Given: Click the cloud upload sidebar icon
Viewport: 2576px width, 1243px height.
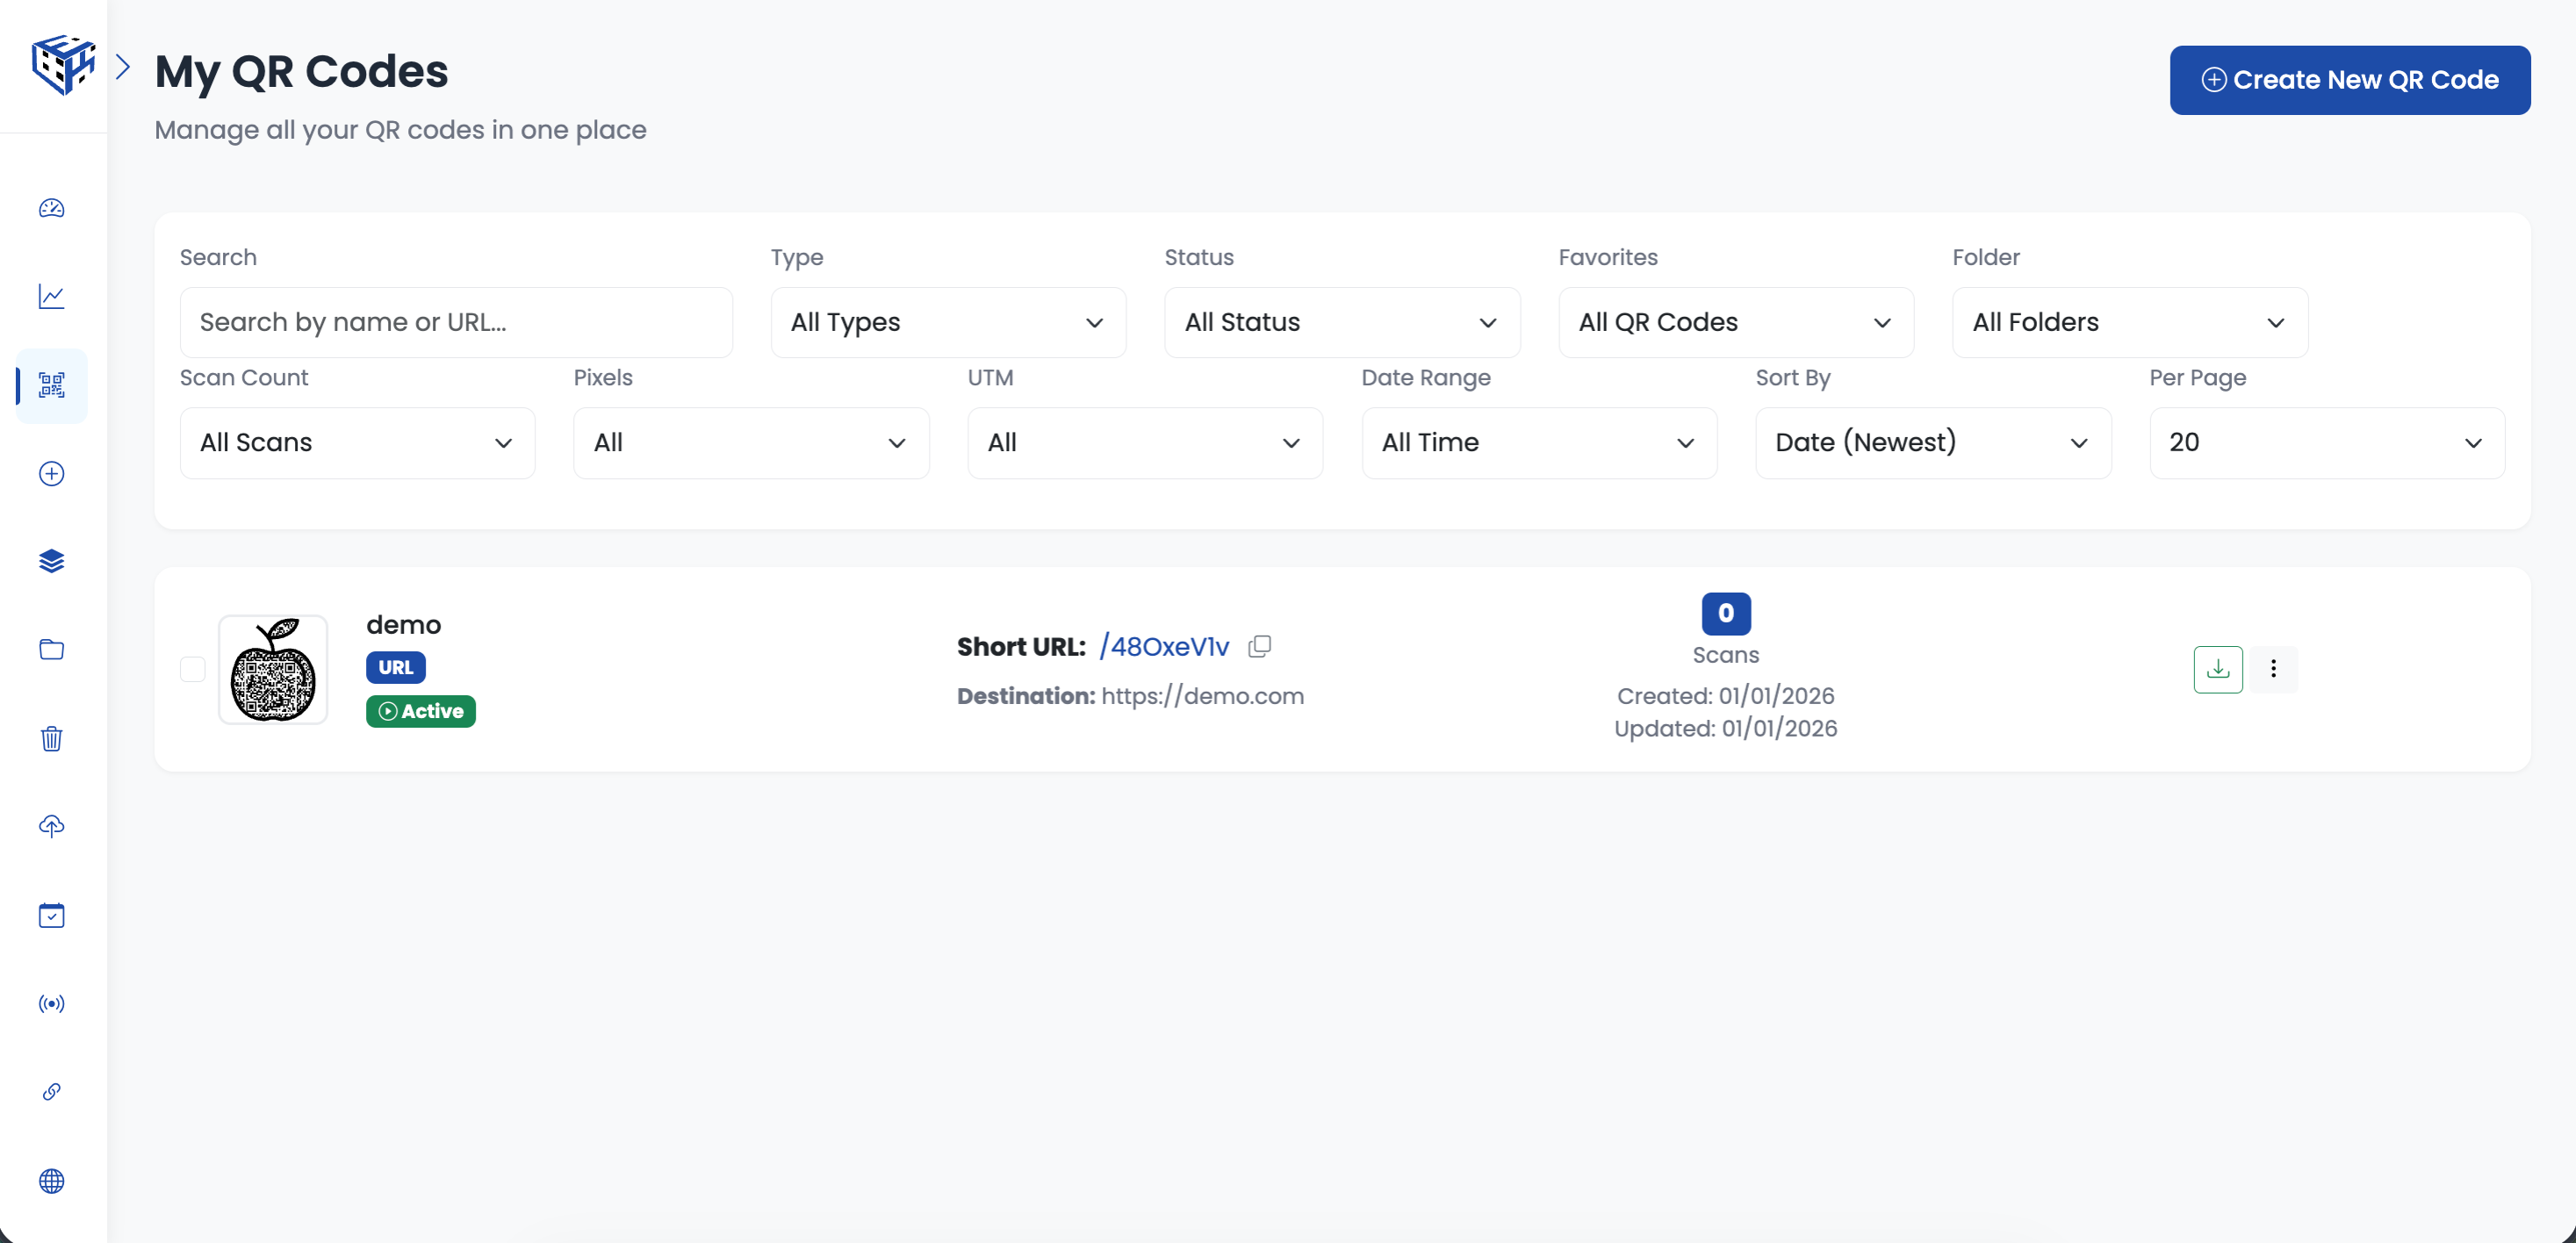Looking at the screenshot, I should pos(52,826).
